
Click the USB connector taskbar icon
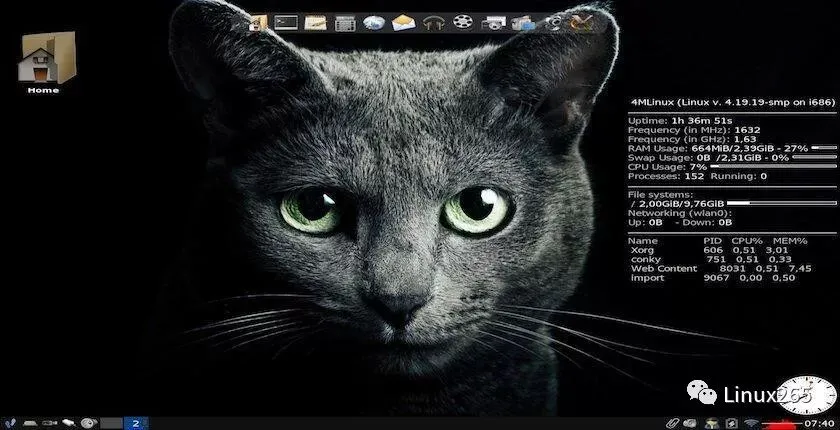pos(49,424)
